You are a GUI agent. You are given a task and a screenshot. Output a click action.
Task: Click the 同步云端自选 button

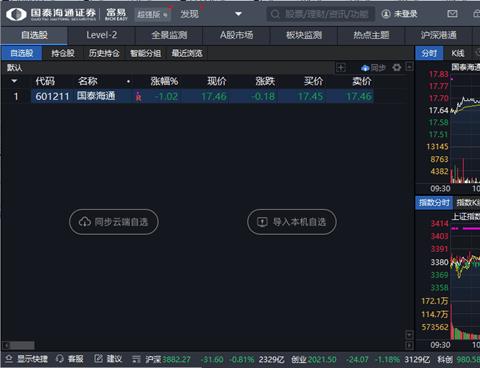pos(114,222)
